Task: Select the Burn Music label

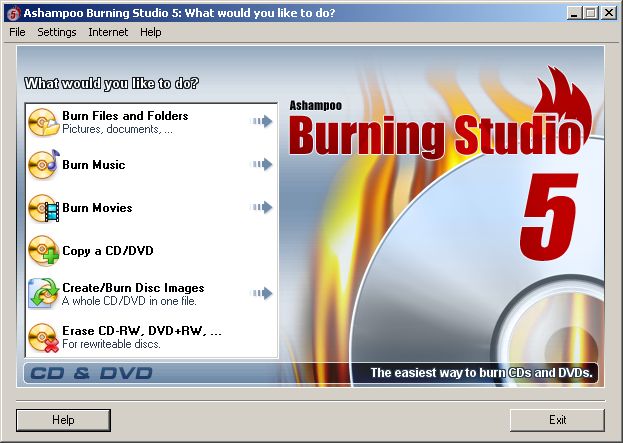Action: 94,164
